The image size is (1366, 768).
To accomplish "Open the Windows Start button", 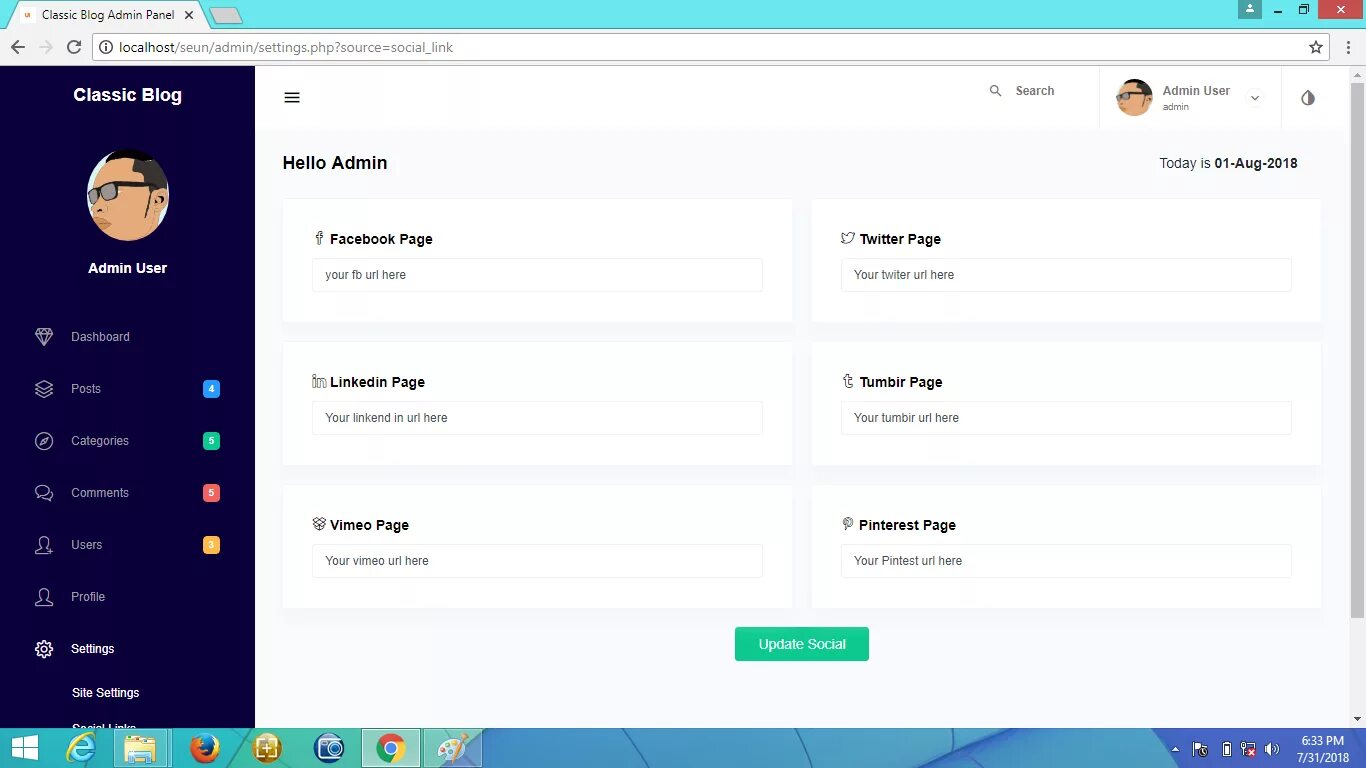I will 25,748.
